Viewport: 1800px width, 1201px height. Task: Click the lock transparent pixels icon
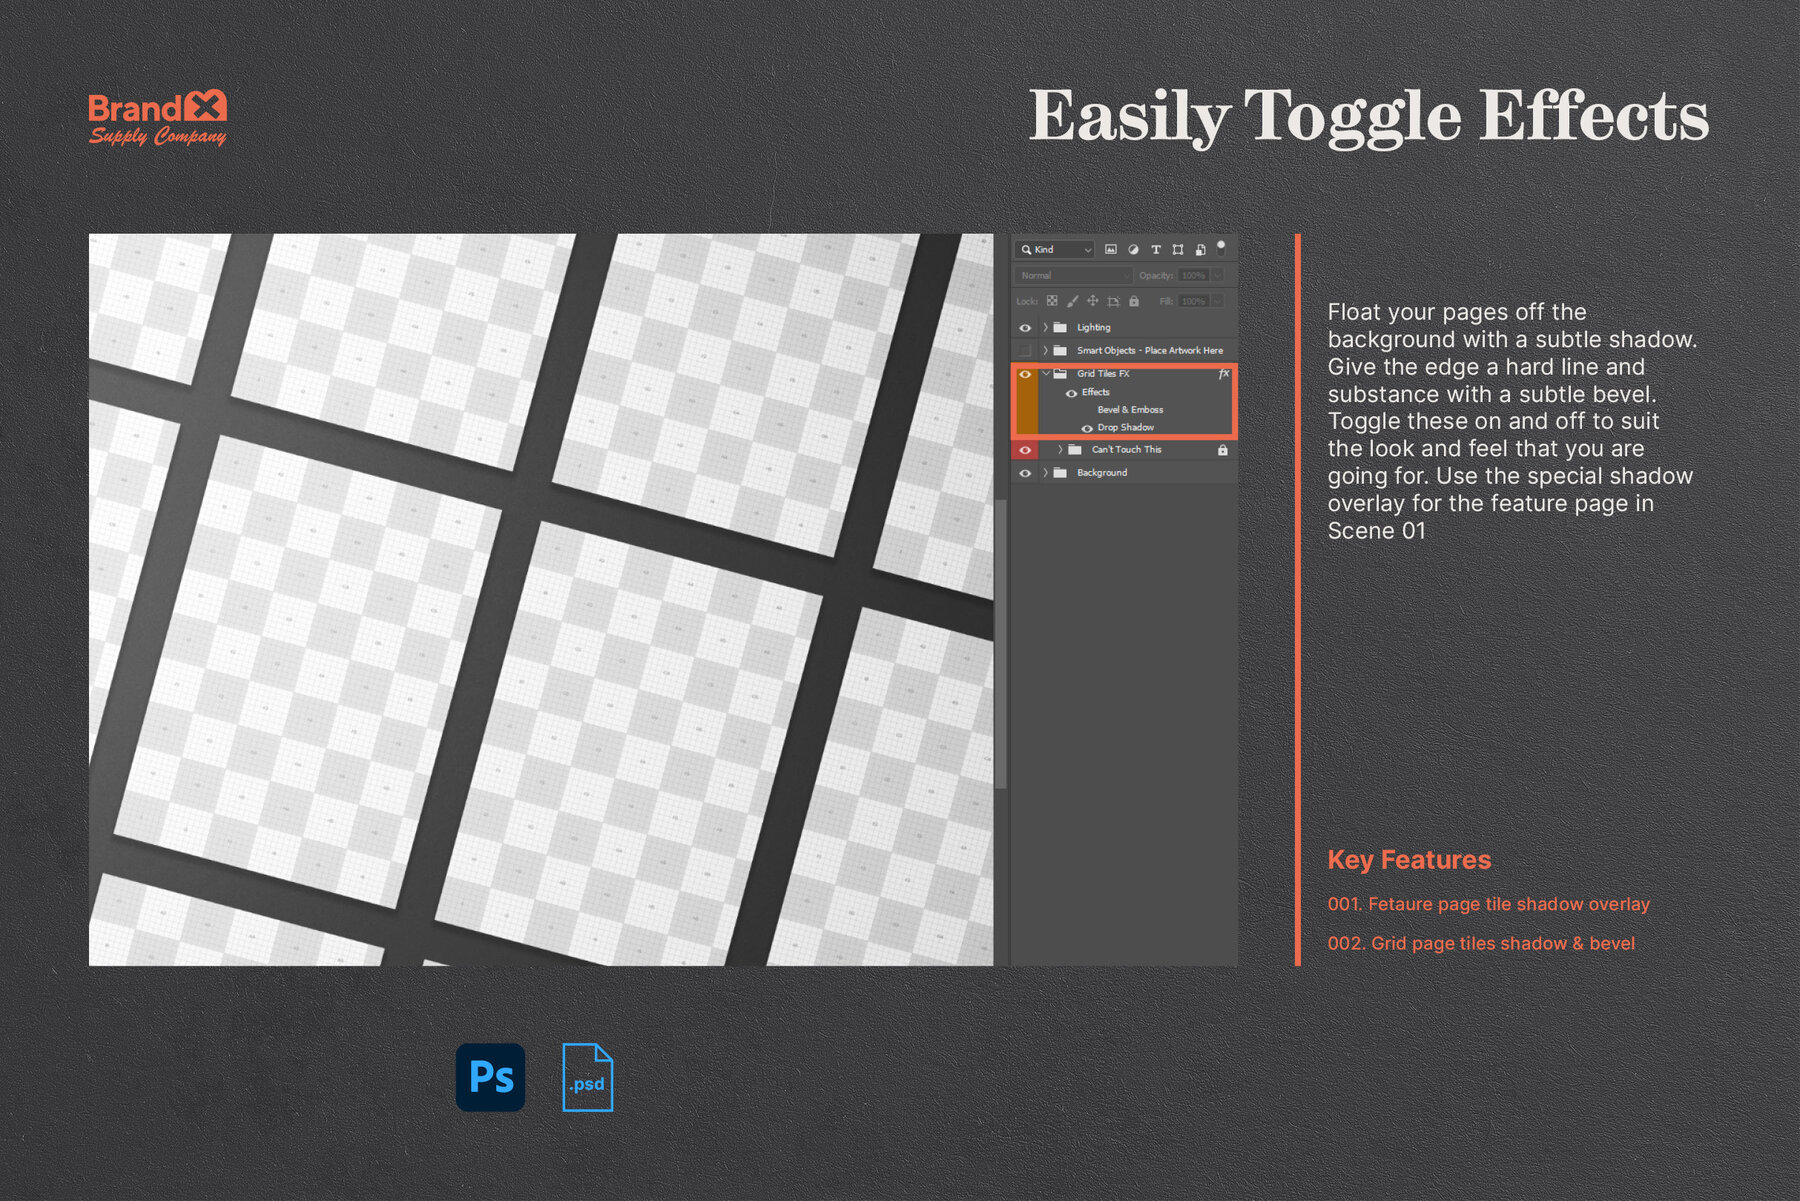1052,301
